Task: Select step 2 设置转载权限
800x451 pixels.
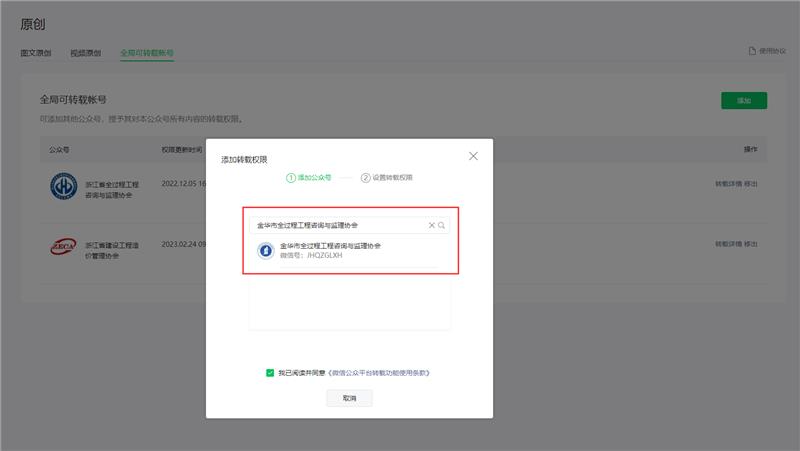Action: coord(387,178)
